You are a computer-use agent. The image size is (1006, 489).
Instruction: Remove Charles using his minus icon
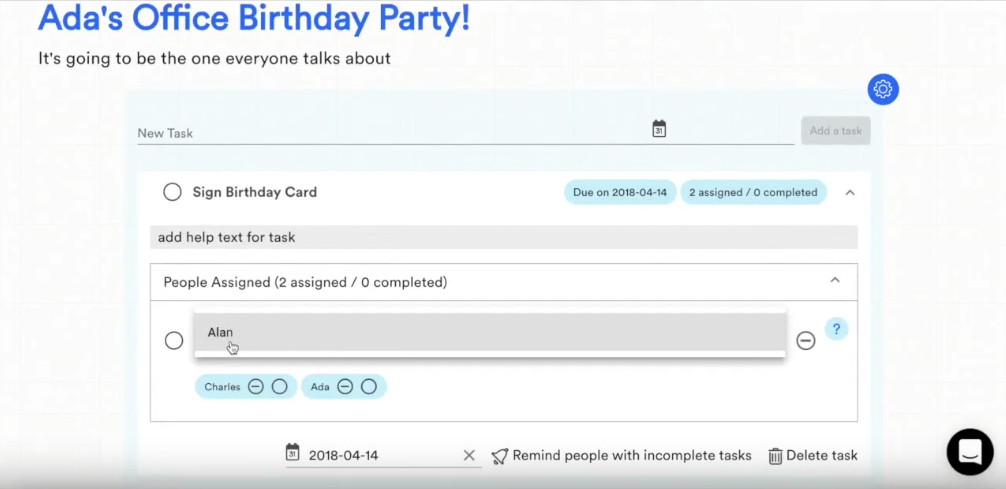click(x=255, y=387)
